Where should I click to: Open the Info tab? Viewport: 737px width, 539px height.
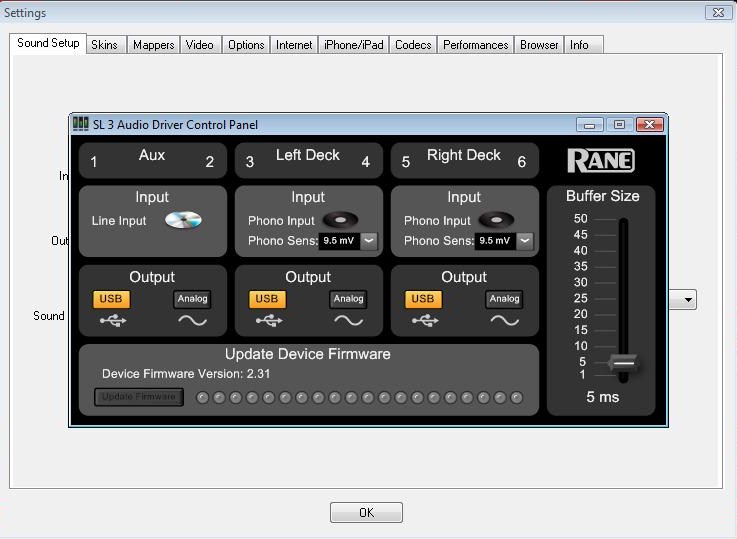pyautogui.click(x=583, y=45)
